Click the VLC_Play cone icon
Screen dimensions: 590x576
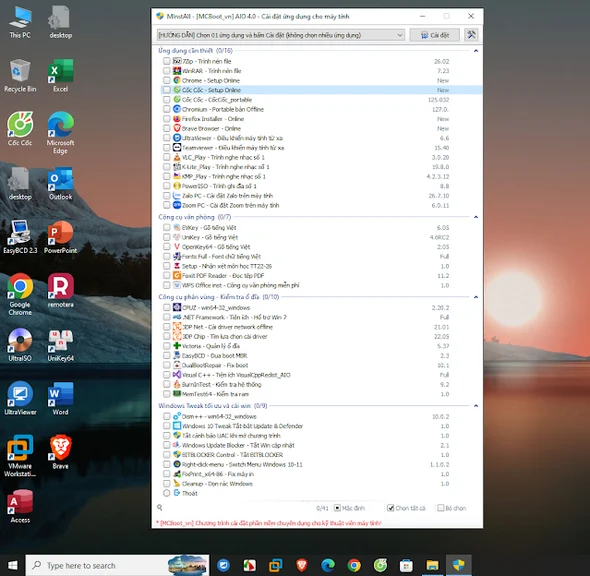177,157
